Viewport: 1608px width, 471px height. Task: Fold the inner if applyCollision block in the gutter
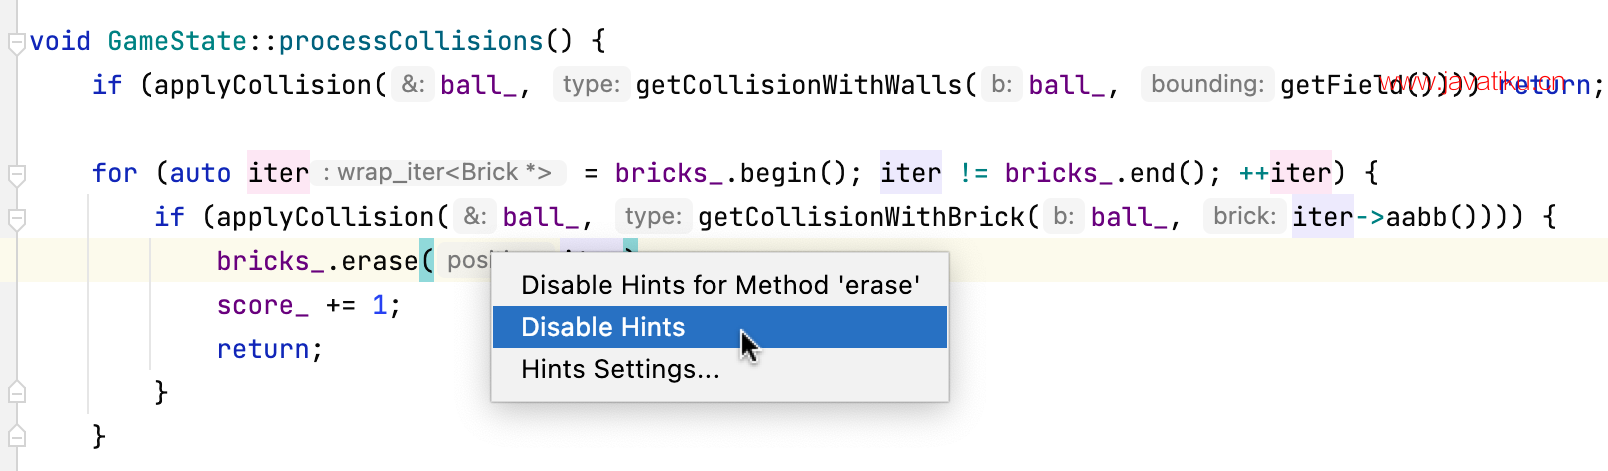[16, 219]
